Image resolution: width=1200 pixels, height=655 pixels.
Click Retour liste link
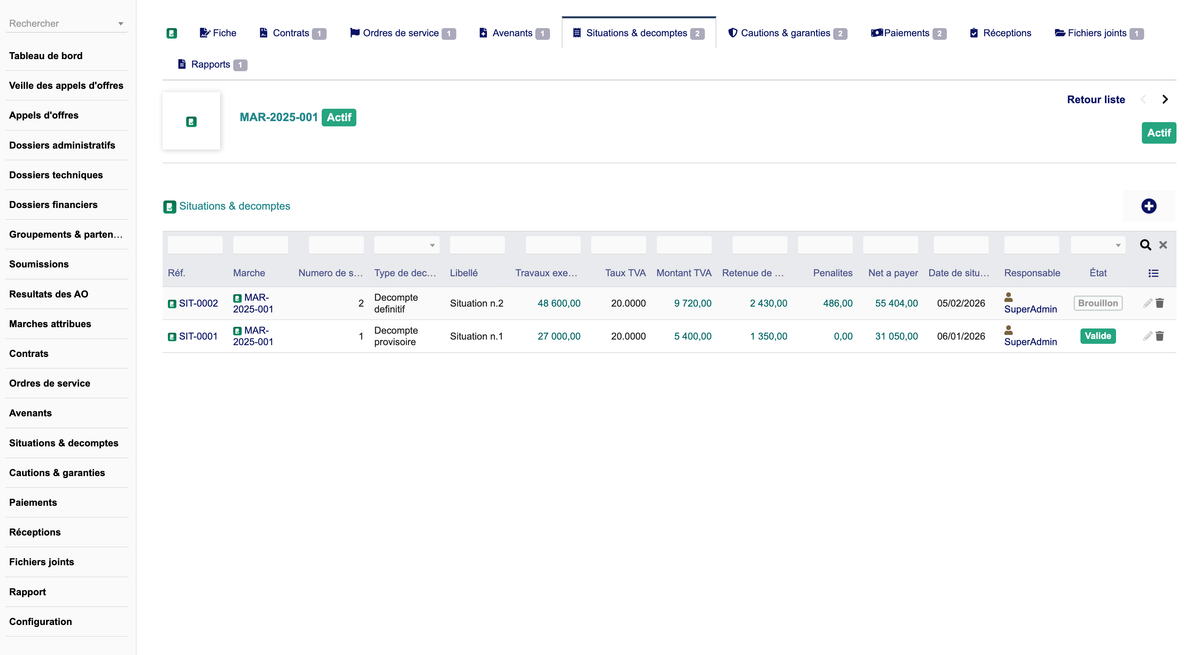(x=1096, y=99)
